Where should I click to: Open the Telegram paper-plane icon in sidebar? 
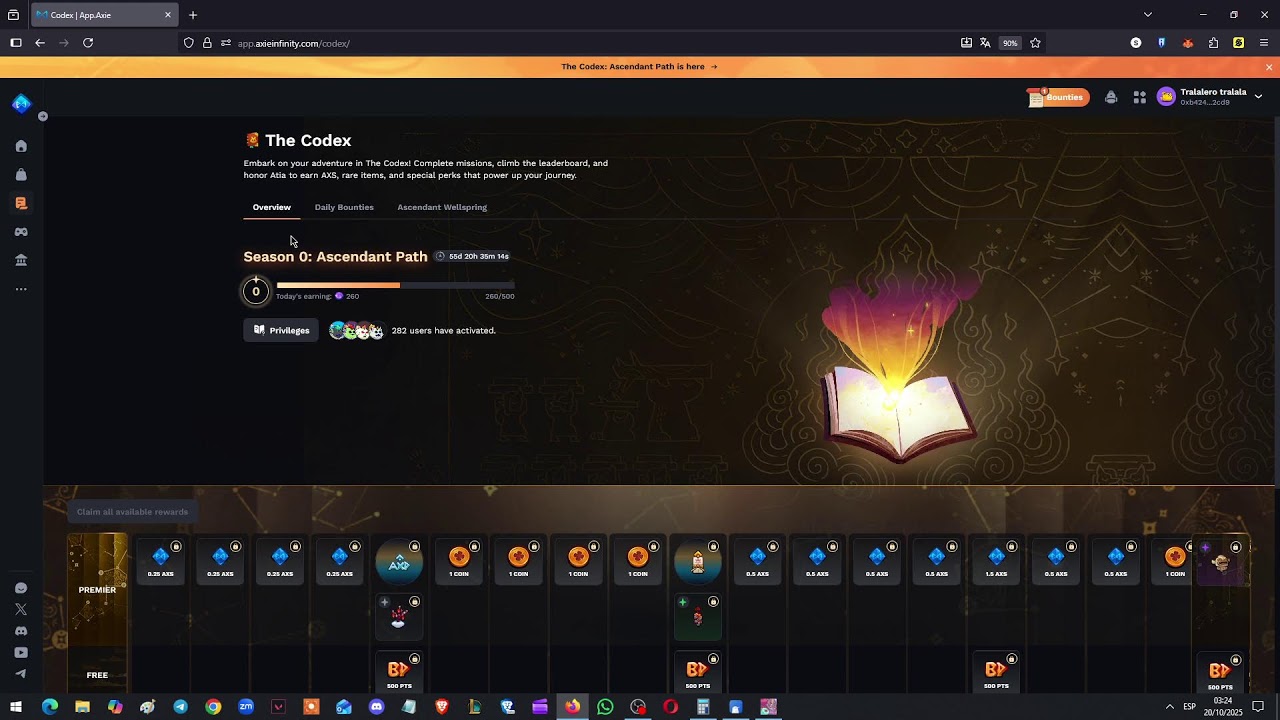[x=21, y=674]
